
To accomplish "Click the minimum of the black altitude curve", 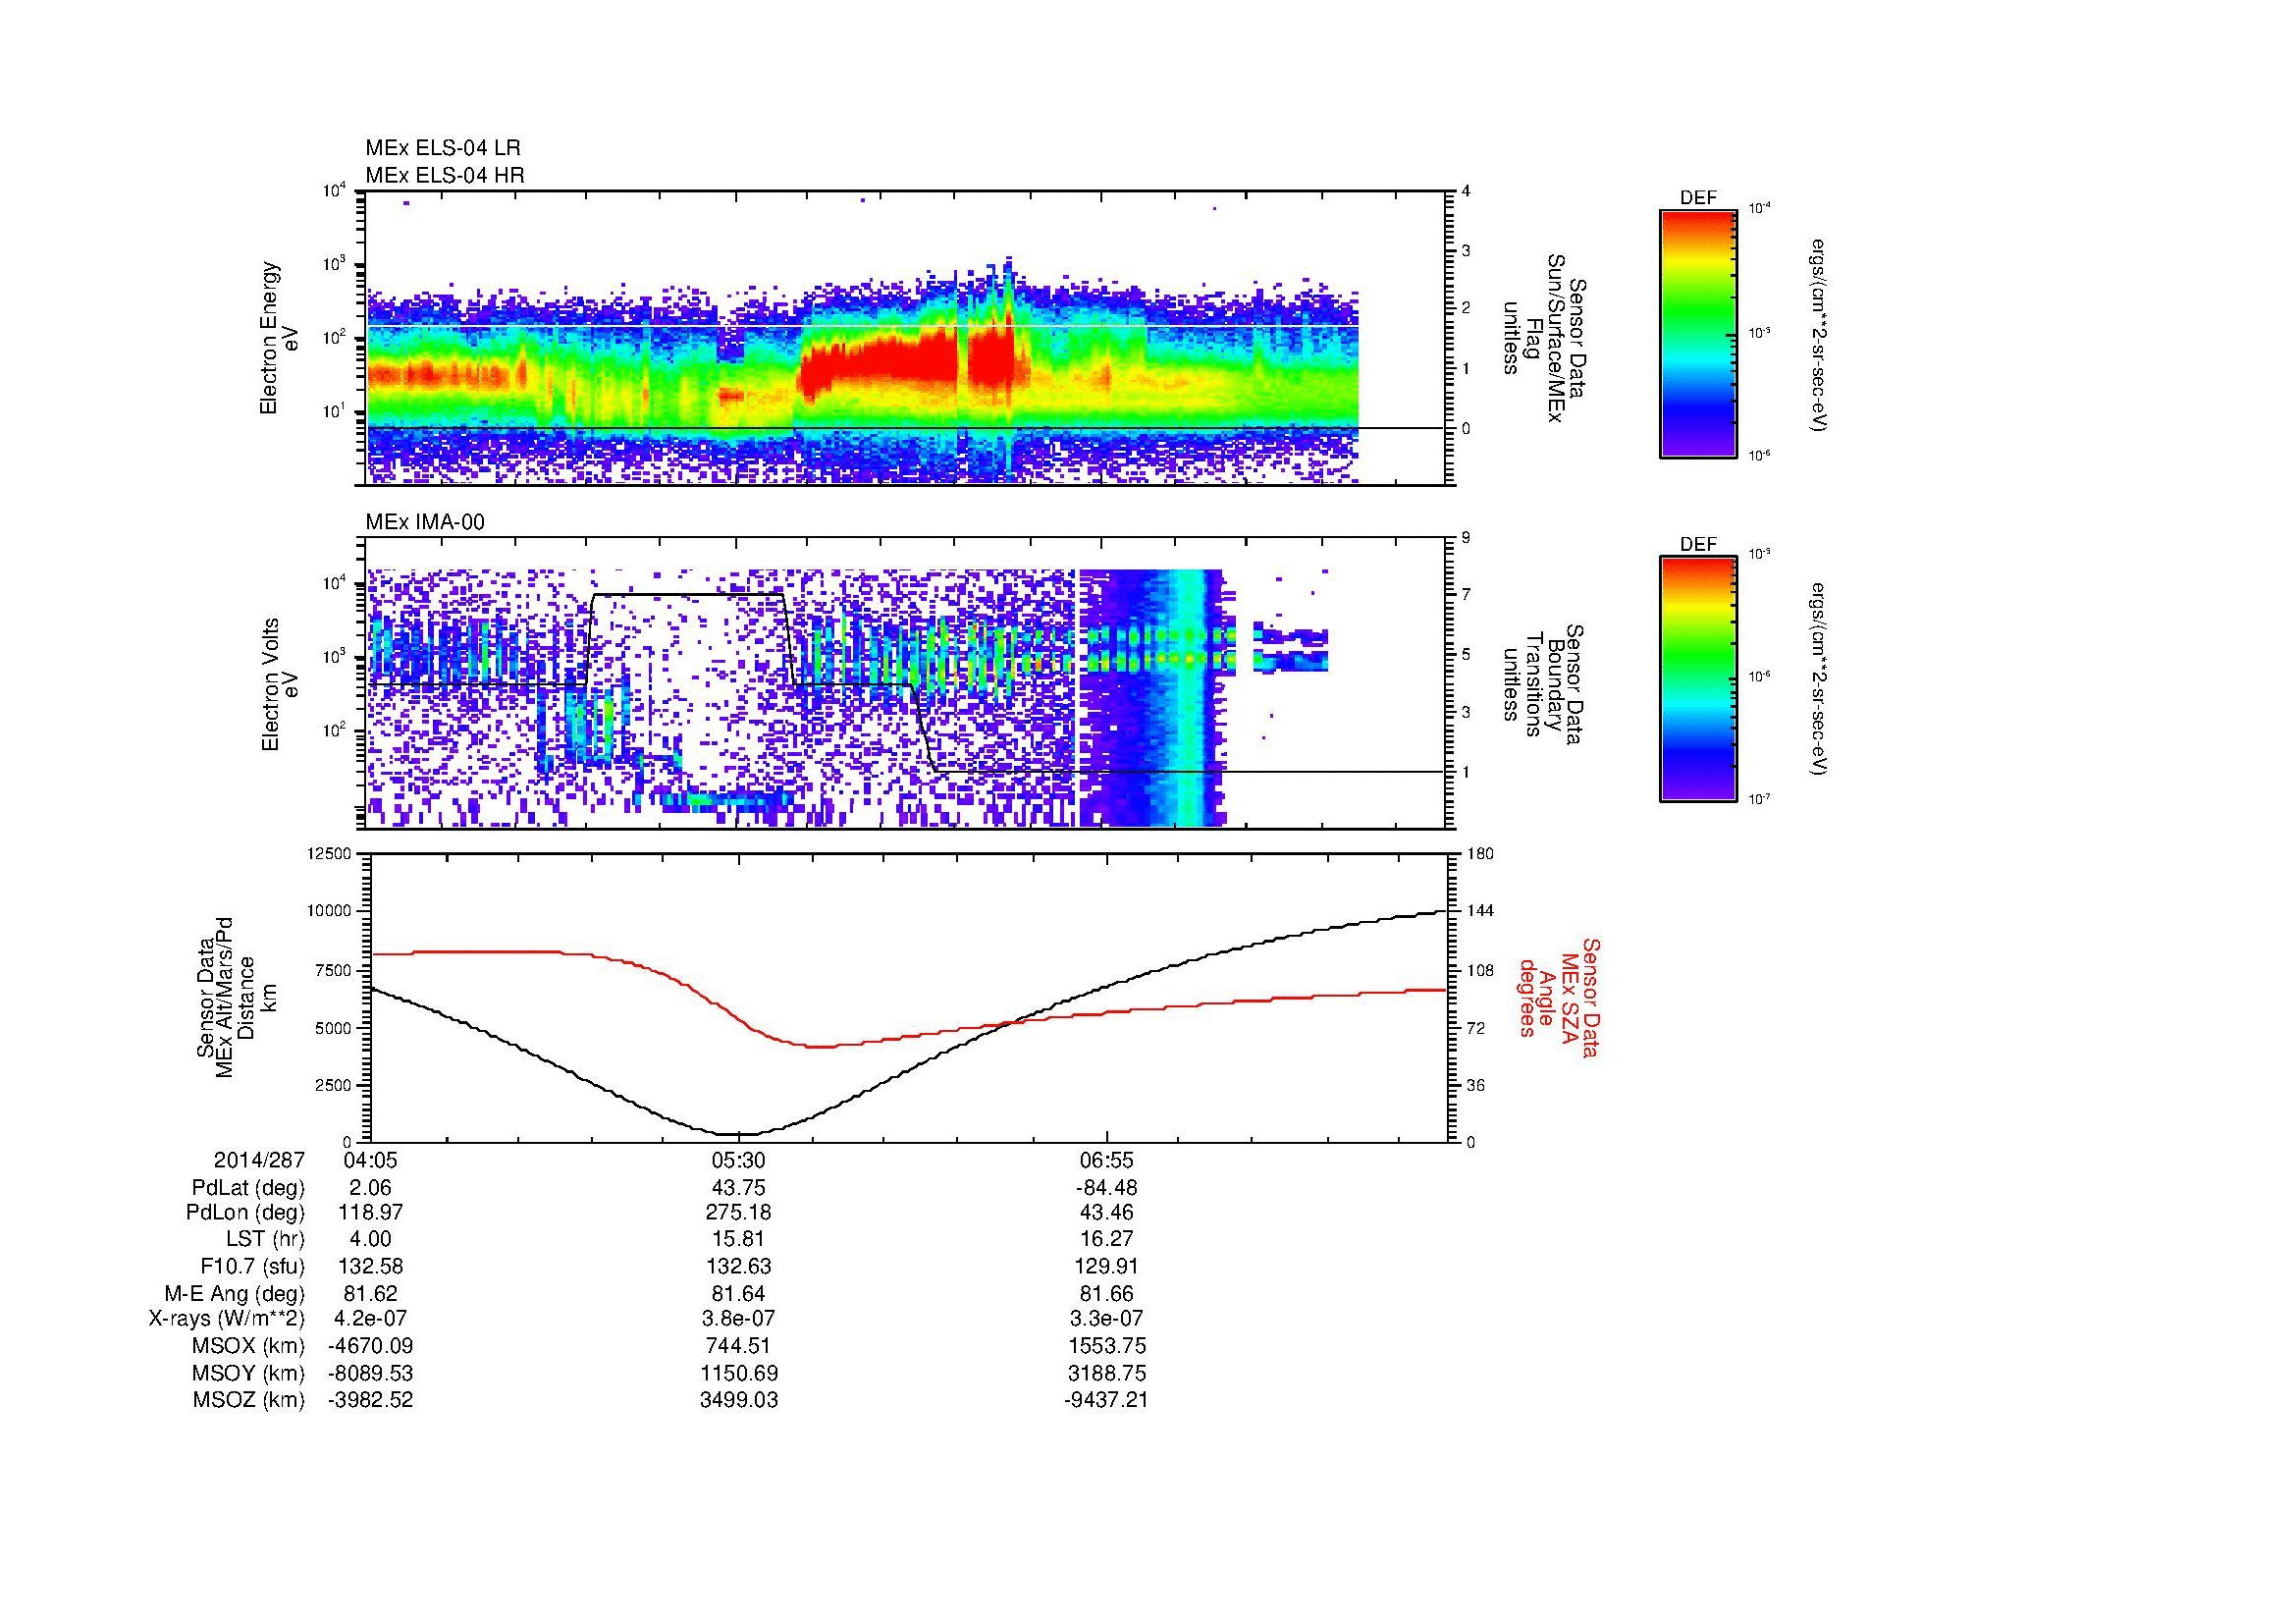I will (740, 1134).
